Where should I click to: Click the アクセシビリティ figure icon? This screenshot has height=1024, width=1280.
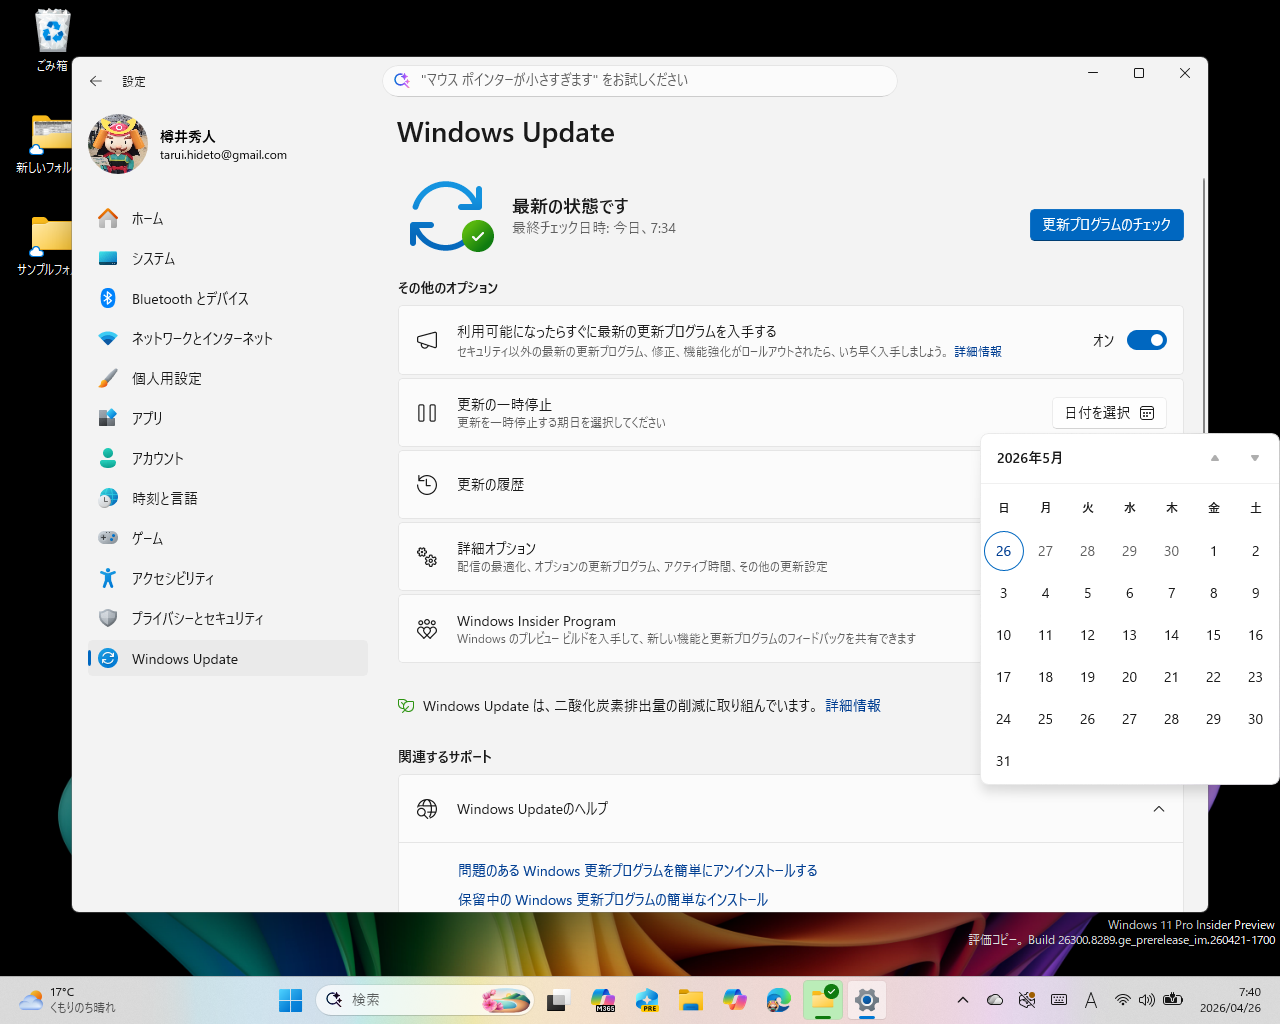(x=108, y=578)
